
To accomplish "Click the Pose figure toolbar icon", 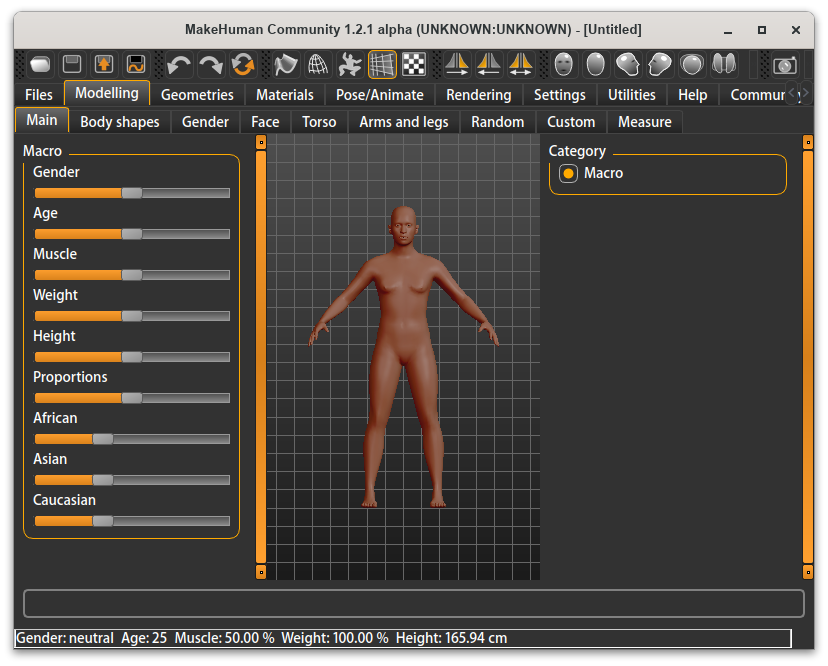I will tap(350, 65).
